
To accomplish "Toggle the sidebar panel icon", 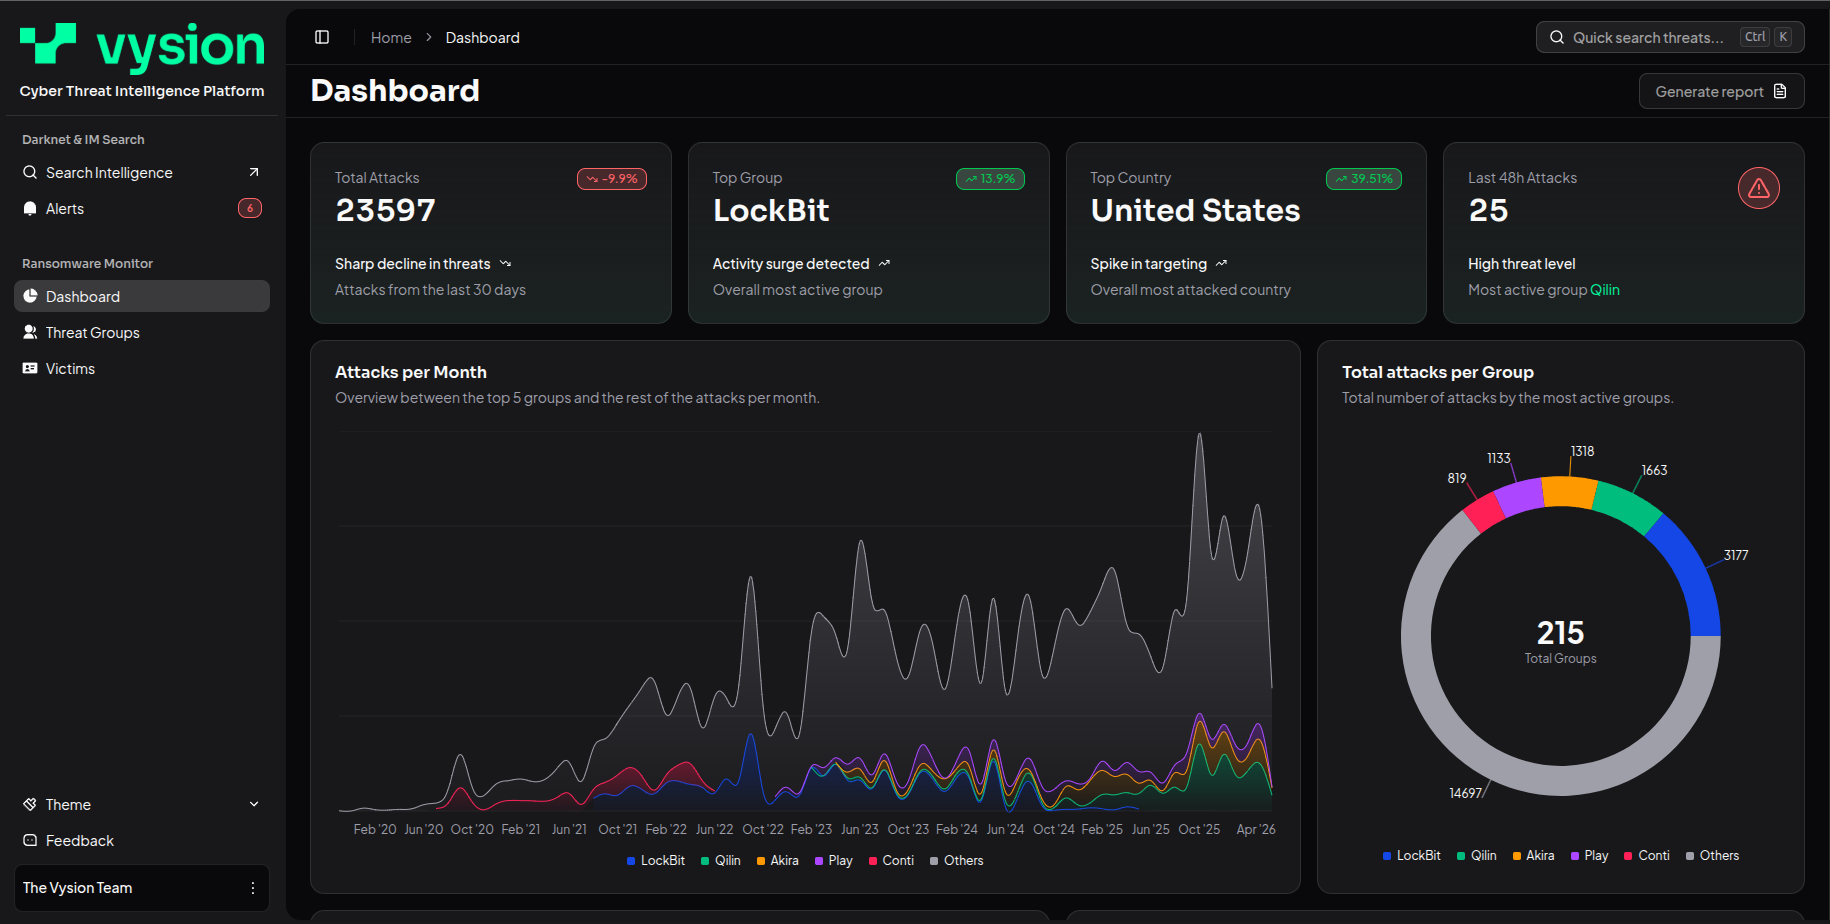I will [322, 37].
